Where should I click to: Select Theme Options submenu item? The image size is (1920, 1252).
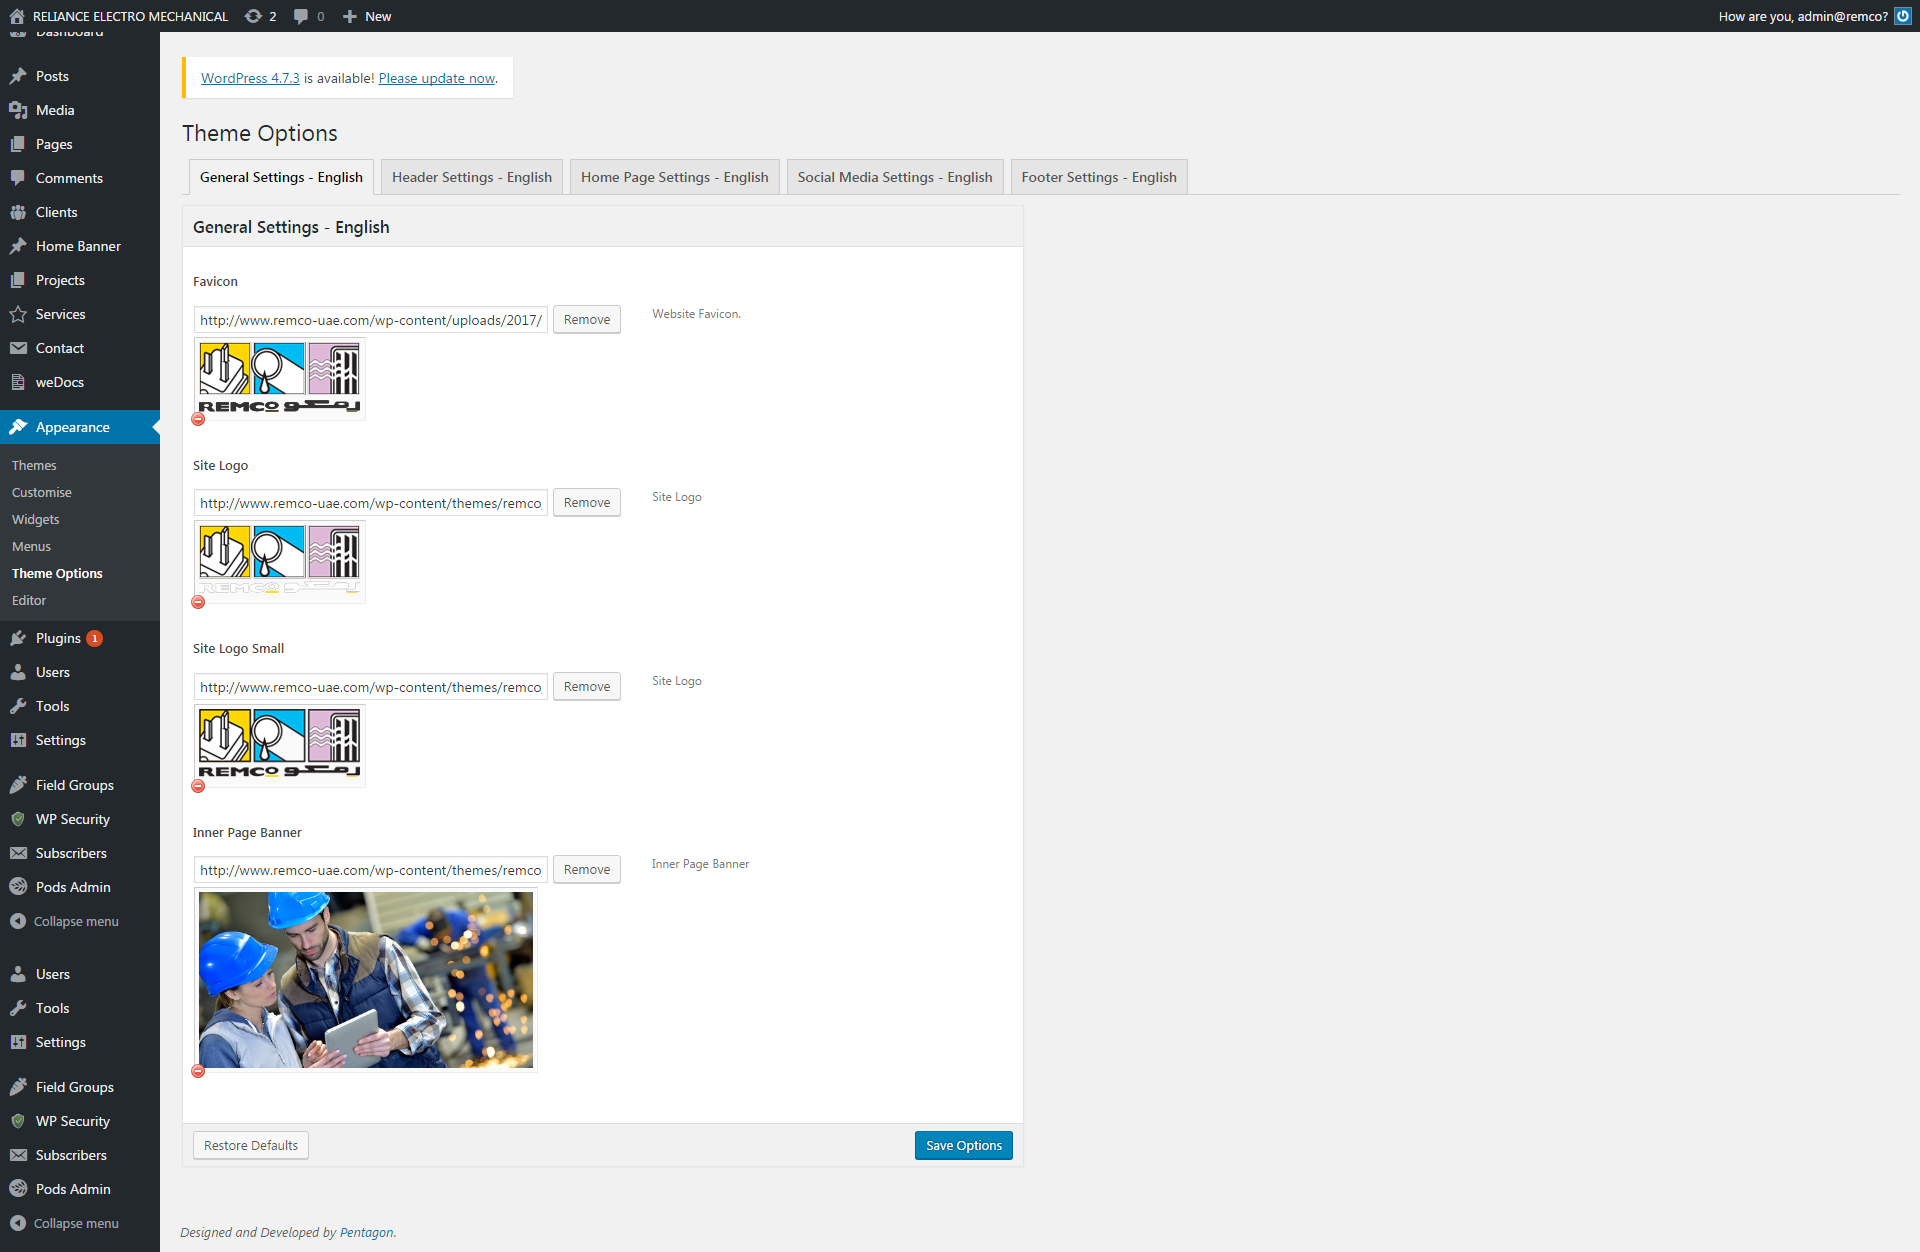point(57,573)
